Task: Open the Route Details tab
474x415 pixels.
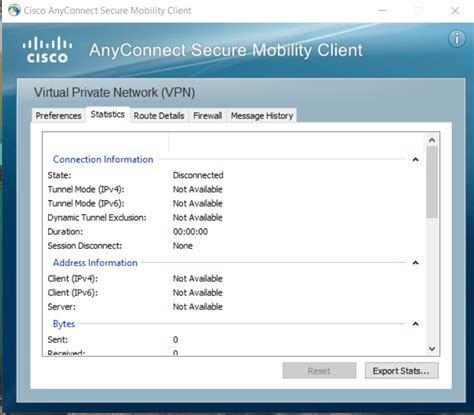Action: (x=159, y=115)
